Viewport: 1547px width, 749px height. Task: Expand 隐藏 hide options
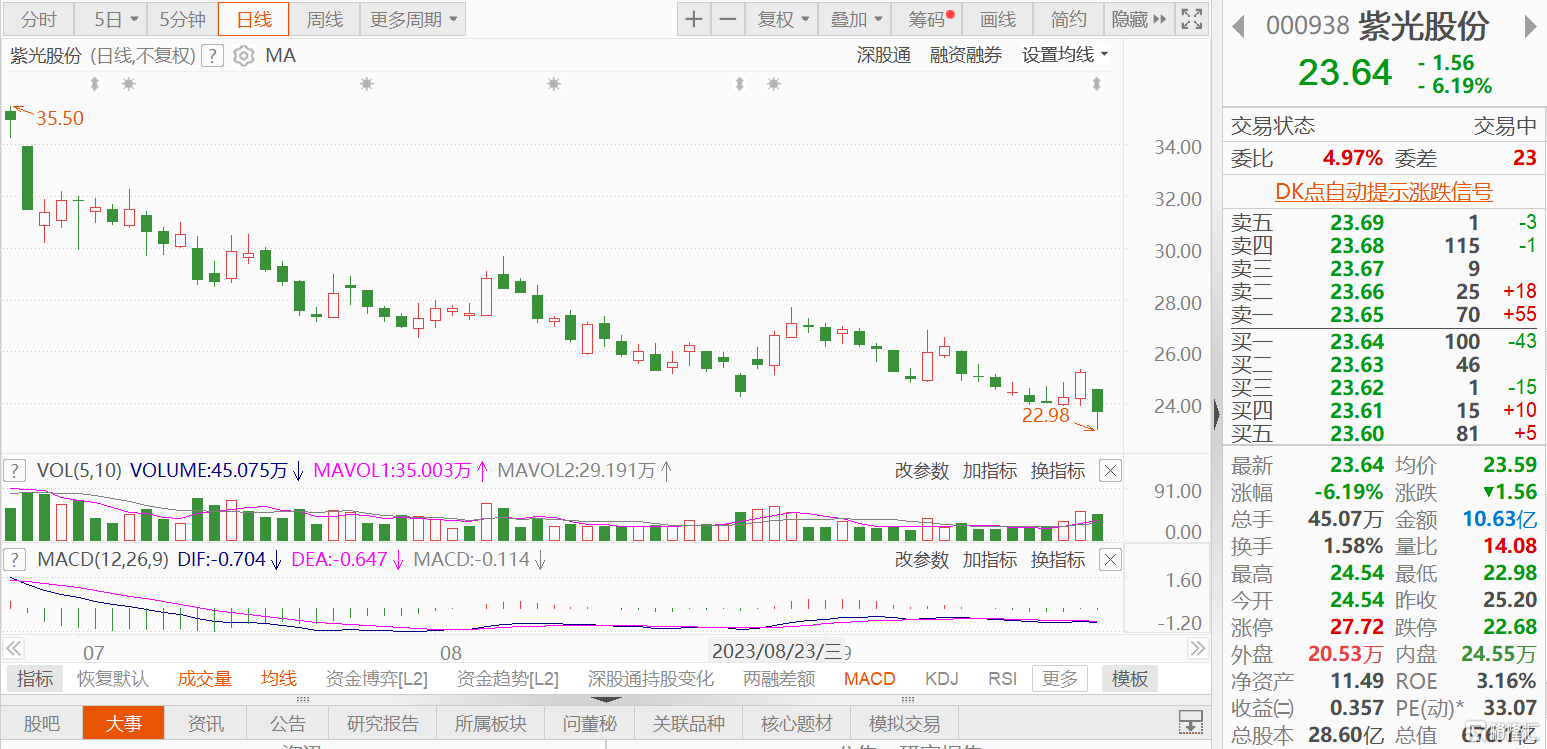(1139, 19)
